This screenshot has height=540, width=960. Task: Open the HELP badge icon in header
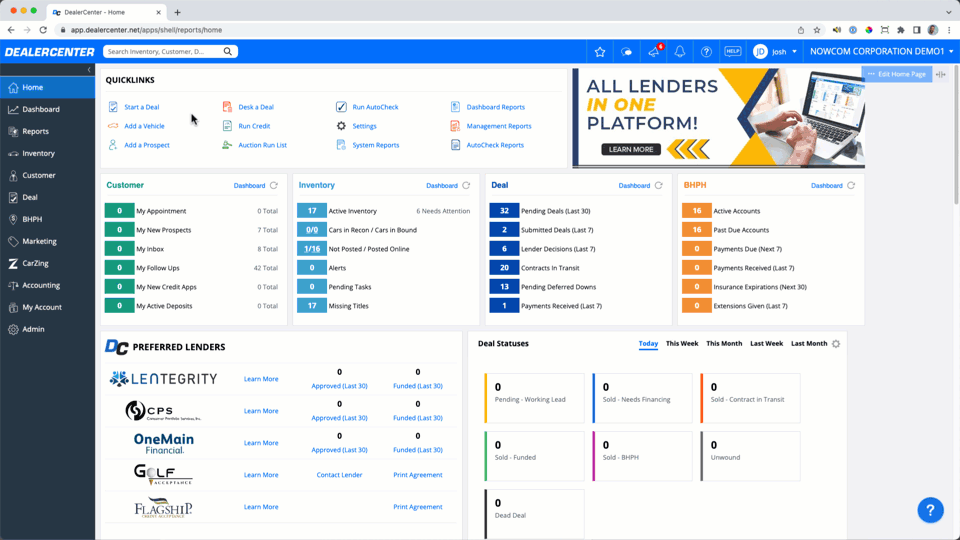pyautogui.click(x=733, y=51)
